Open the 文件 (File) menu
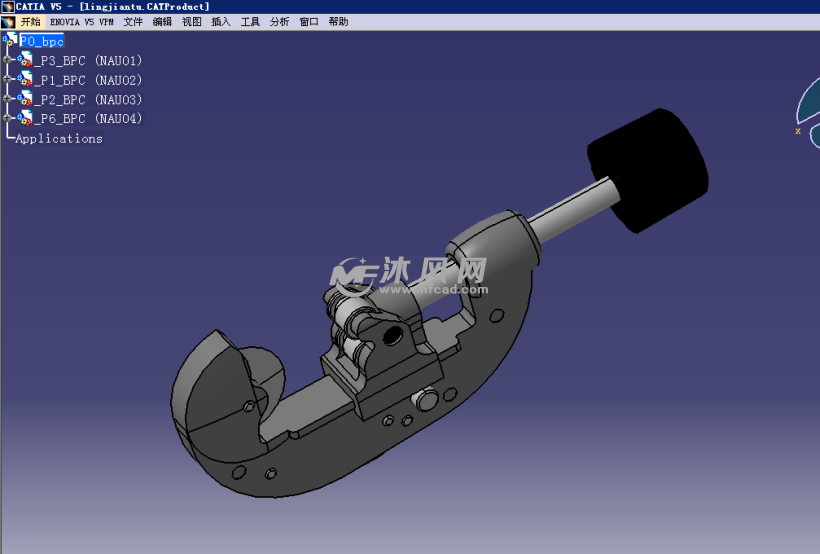 click(133, 21)
